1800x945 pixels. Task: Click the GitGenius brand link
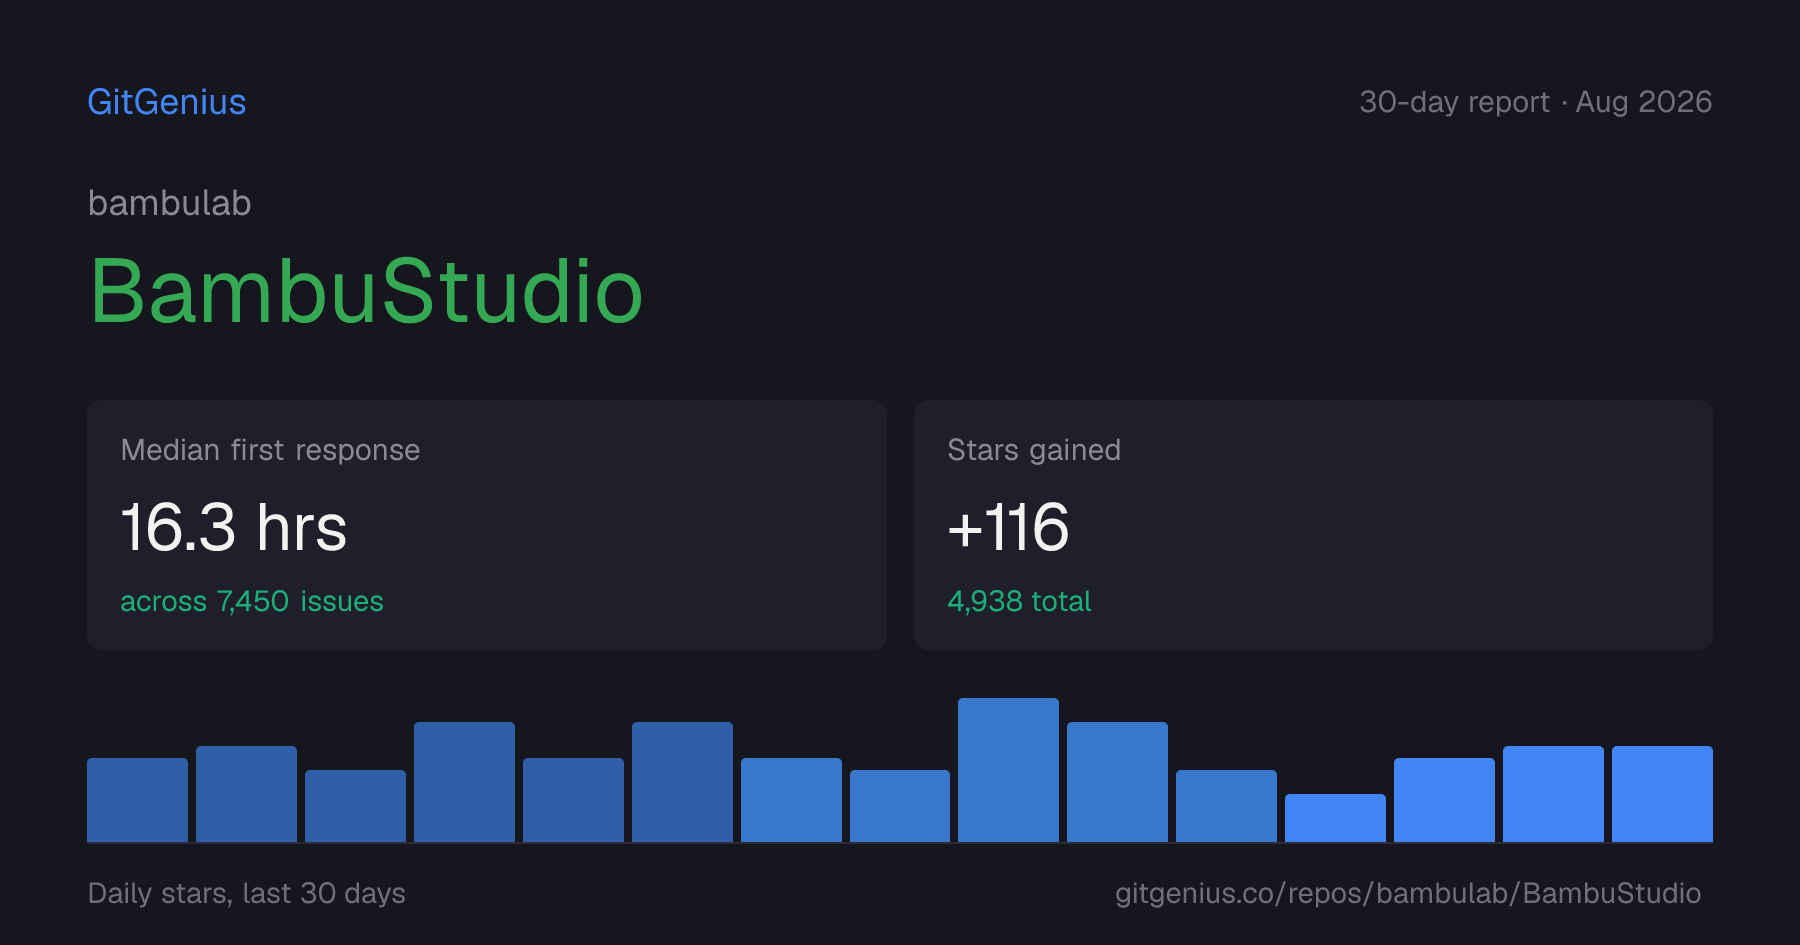click(167, 102)
